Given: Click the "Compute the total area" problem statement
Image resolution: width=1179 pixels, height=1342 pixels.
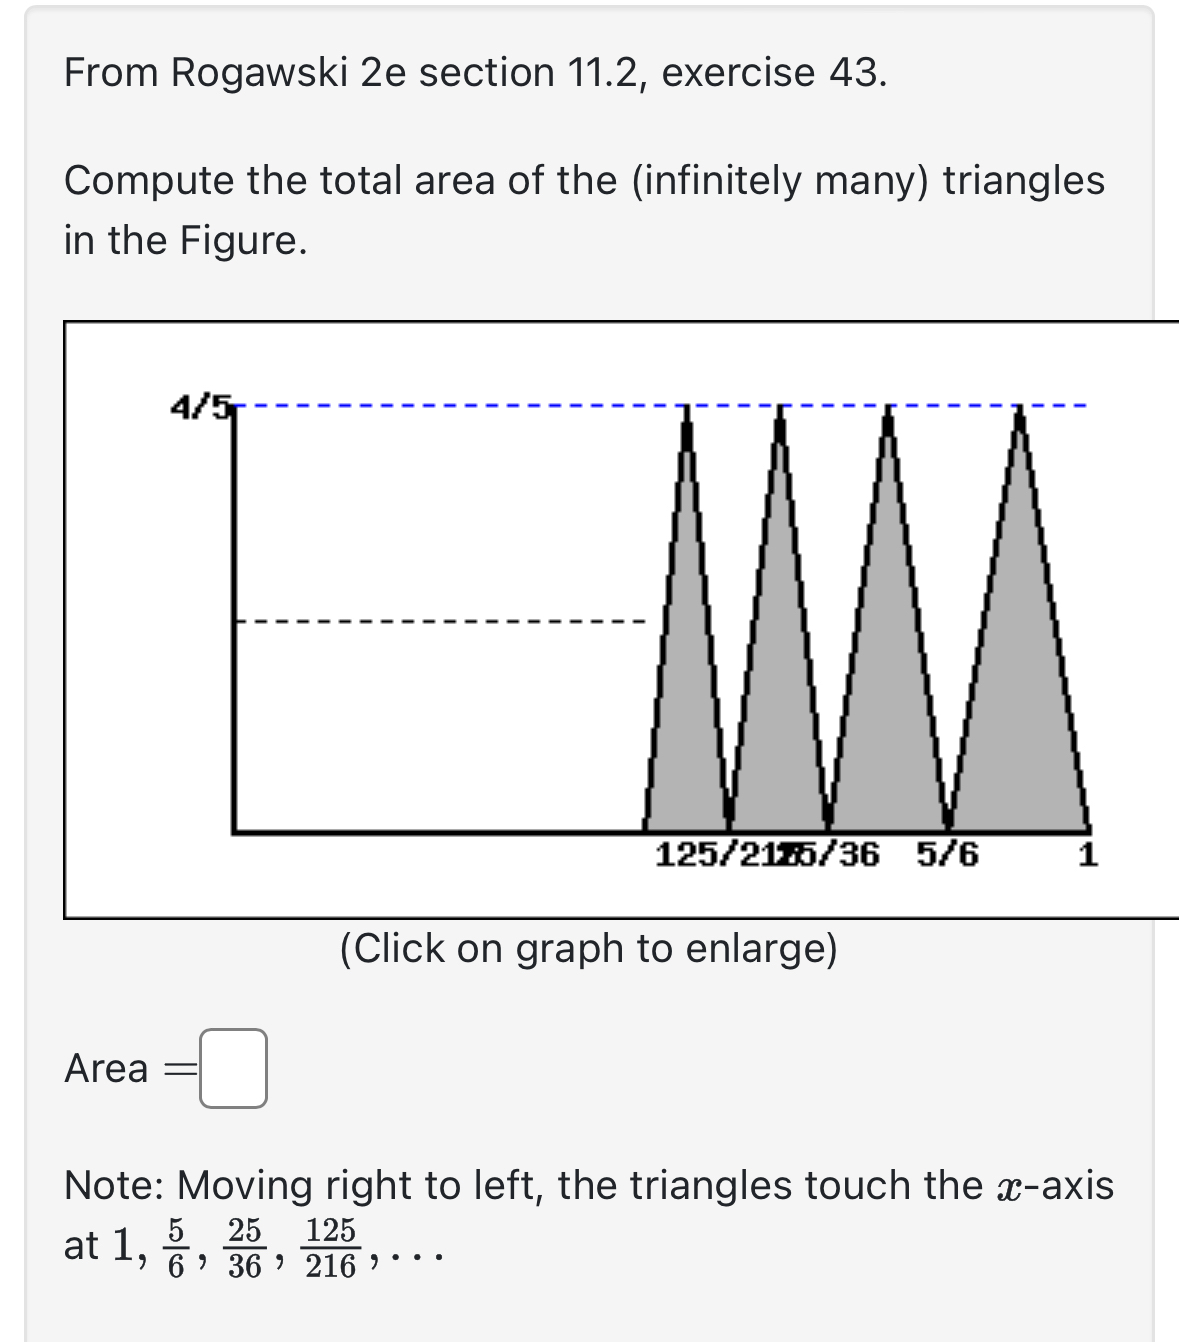Looking at the screenshot, I should pos(584,210).
